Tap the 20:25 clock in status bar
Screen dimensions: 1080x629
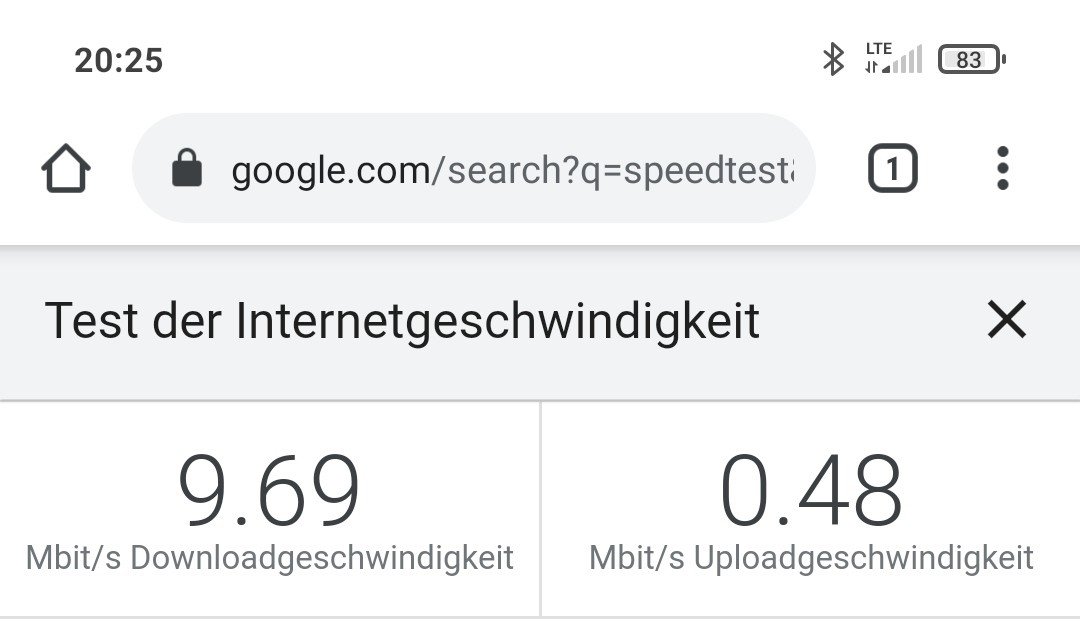(x=118, y=61)
